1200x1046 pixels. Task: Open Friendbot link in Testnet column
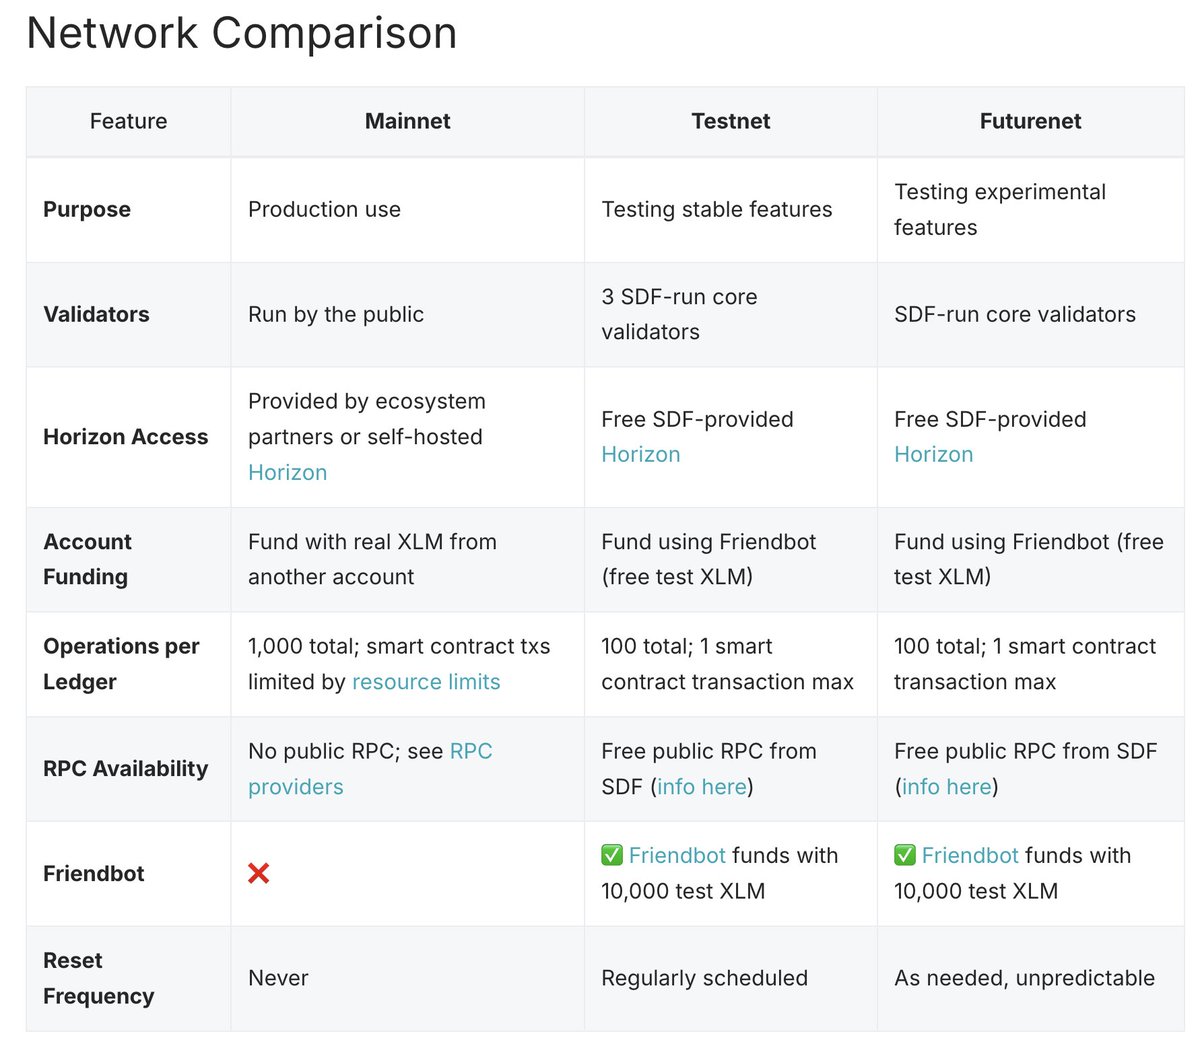(677, 855)
